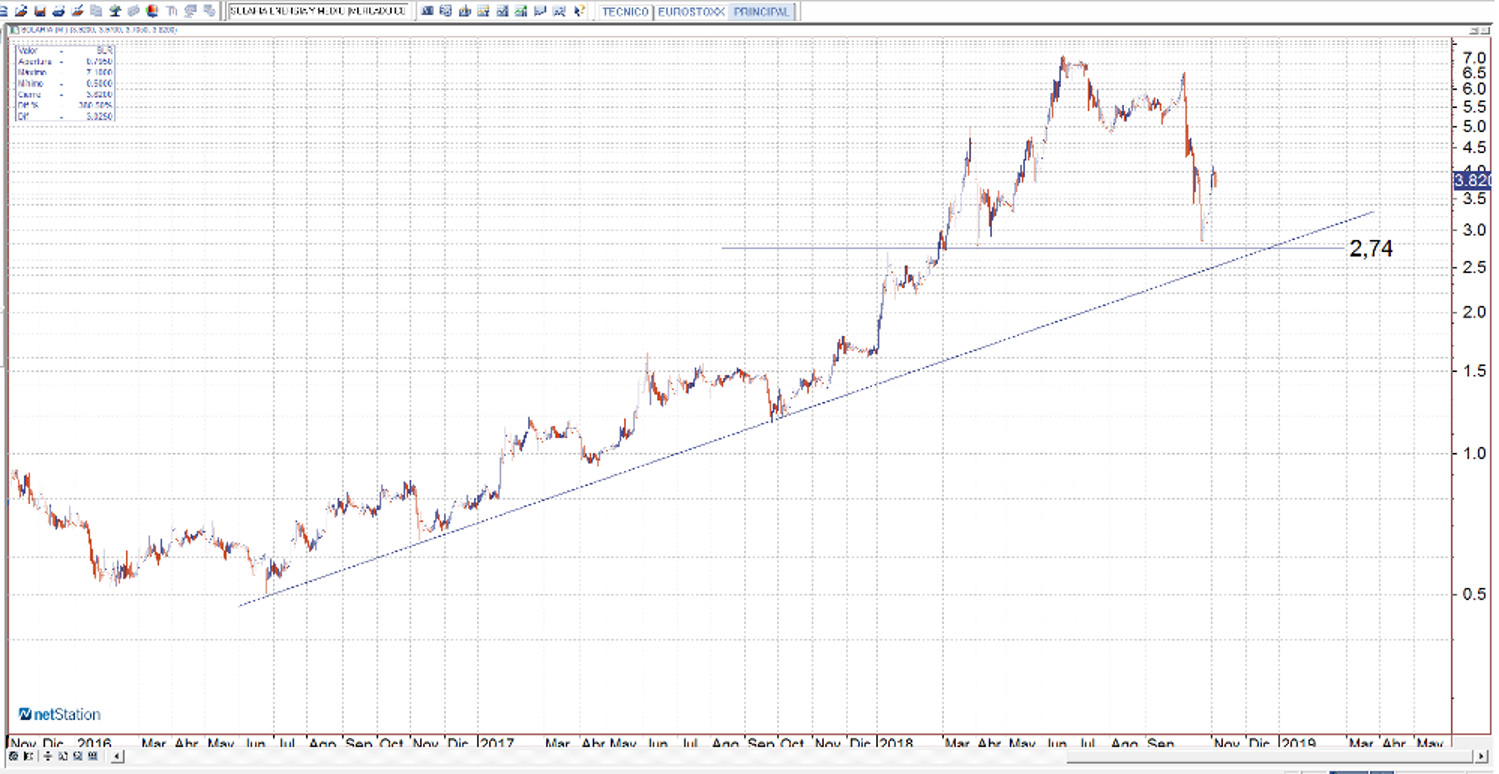Click the 'Valor' row in the info box
The image size is (1499, 774).
coord(65,49)
